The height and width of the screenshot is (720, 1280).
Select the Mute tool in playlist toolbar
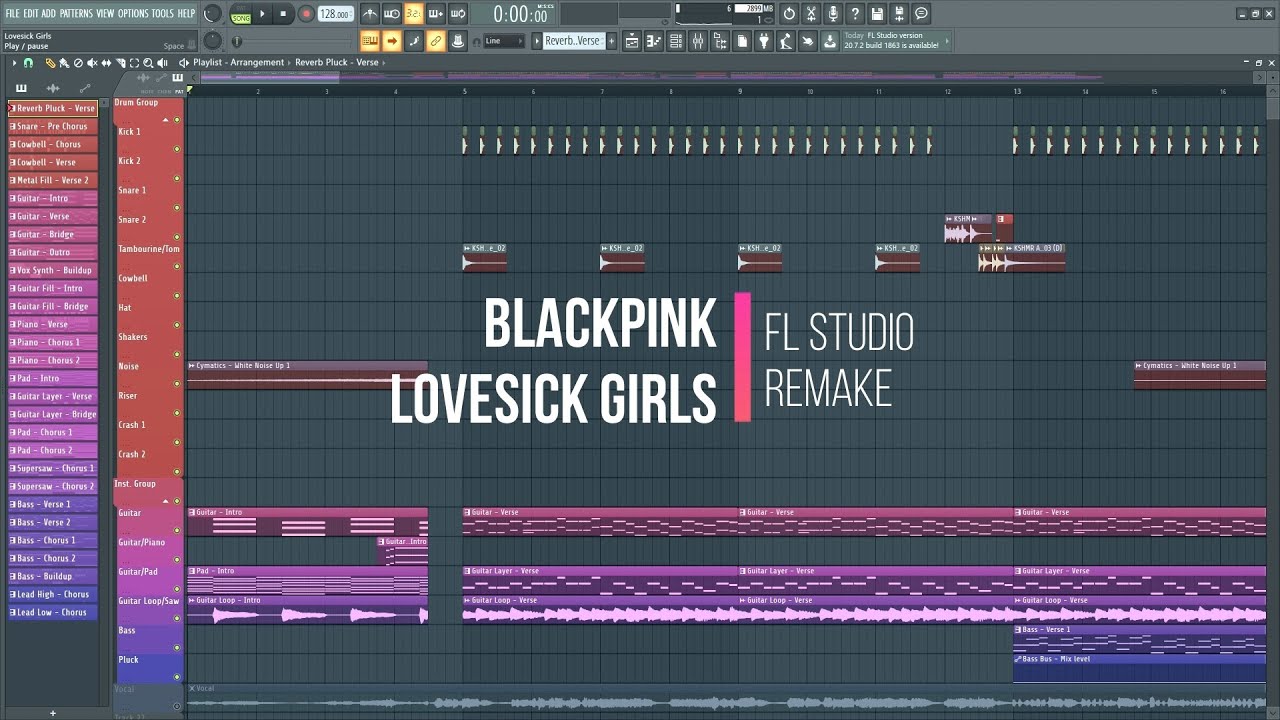[92, 63]
